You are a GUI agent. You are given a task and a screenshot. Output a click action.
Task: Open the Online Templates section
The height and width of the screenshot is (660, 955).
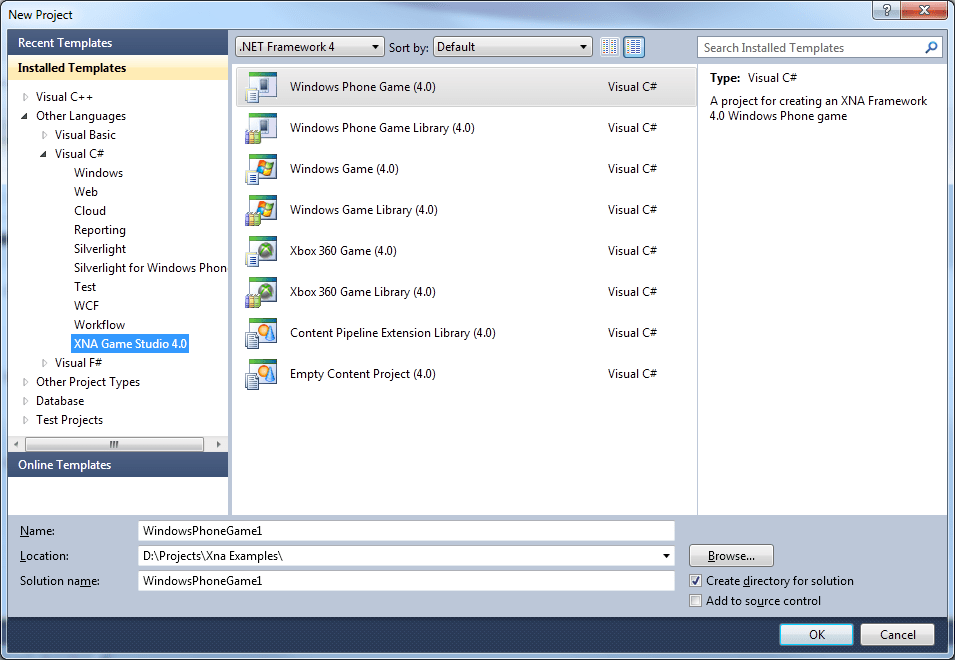(x=118, y=465)
